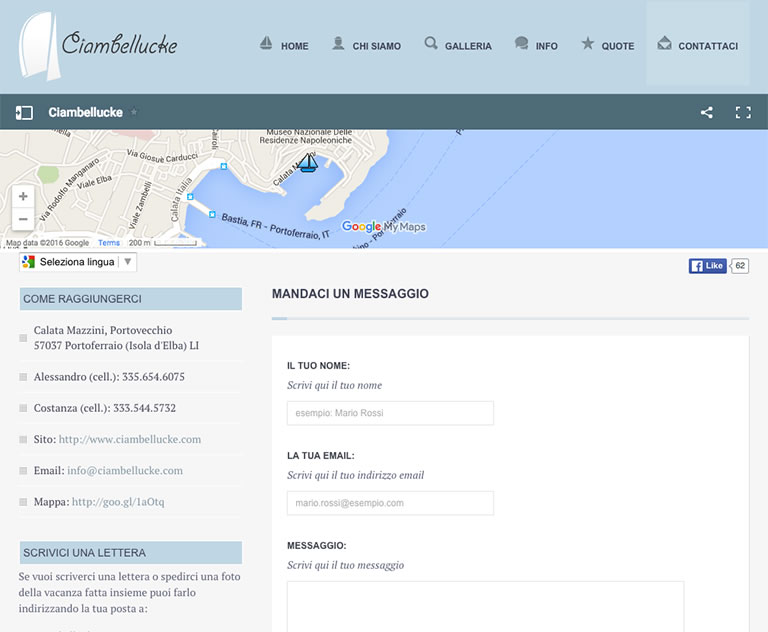
Task: Open the www.ciambellucke.com site link
Action: pos(130,439)
